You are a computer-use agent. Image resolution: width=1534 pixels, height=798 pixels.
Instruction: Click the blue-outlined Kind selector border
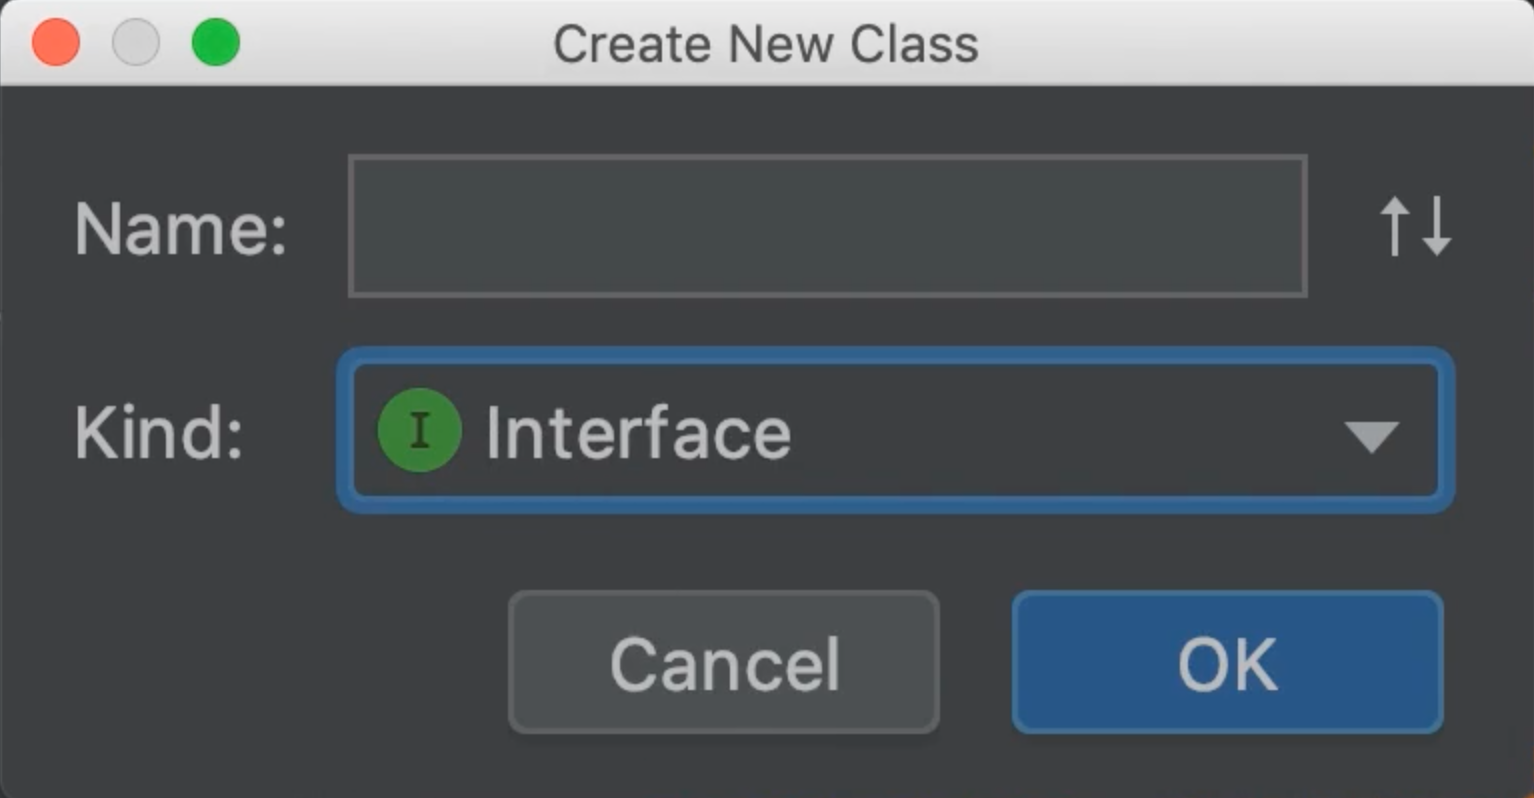pyautogui.click(x=895, y=354)
